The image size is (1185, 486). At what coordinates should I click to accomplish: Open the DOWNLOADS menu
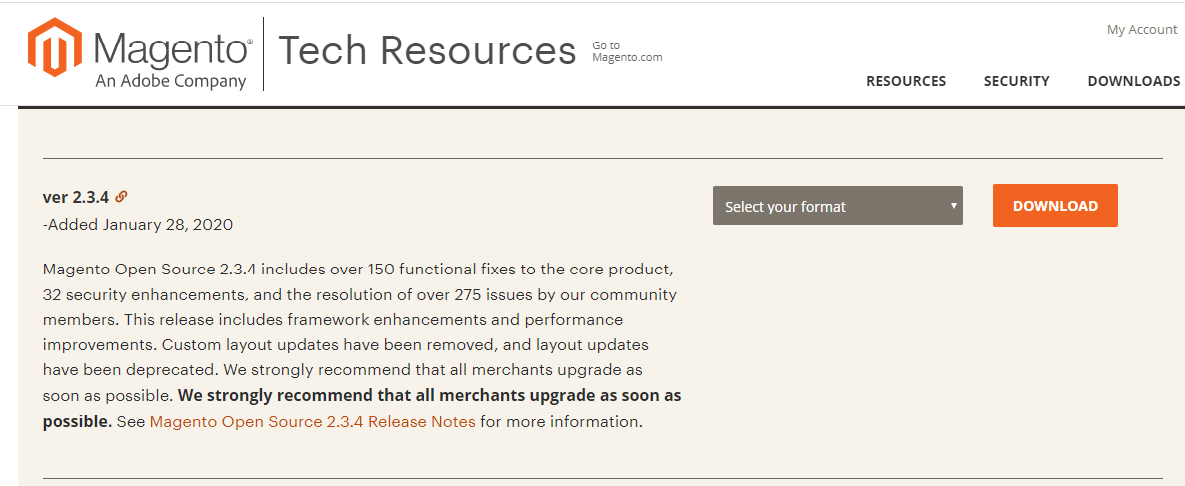1134,81
